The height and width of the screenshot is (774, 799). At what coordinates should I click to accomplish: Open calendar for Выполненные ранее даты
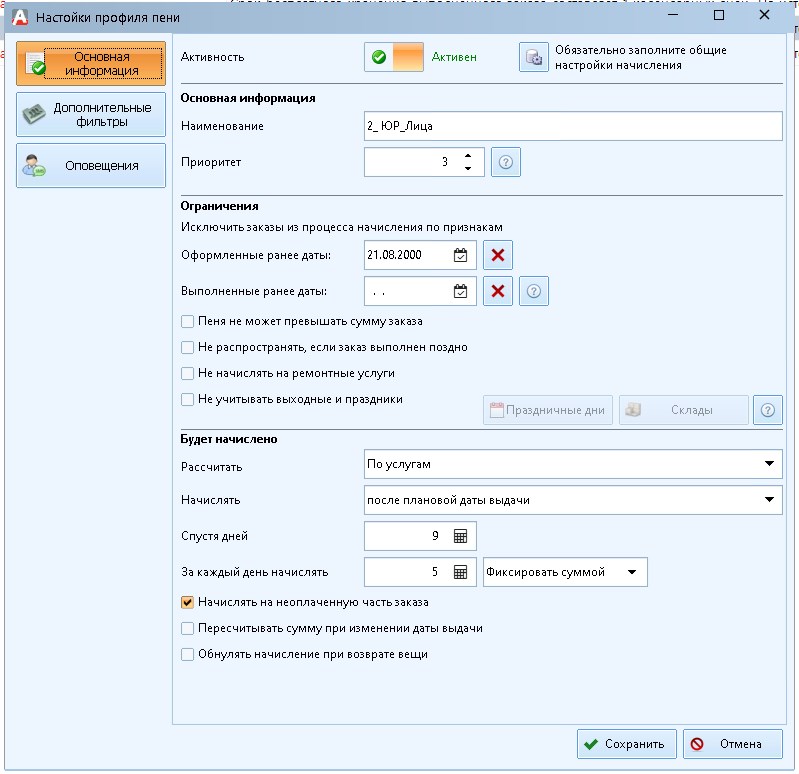pos(460,291)
